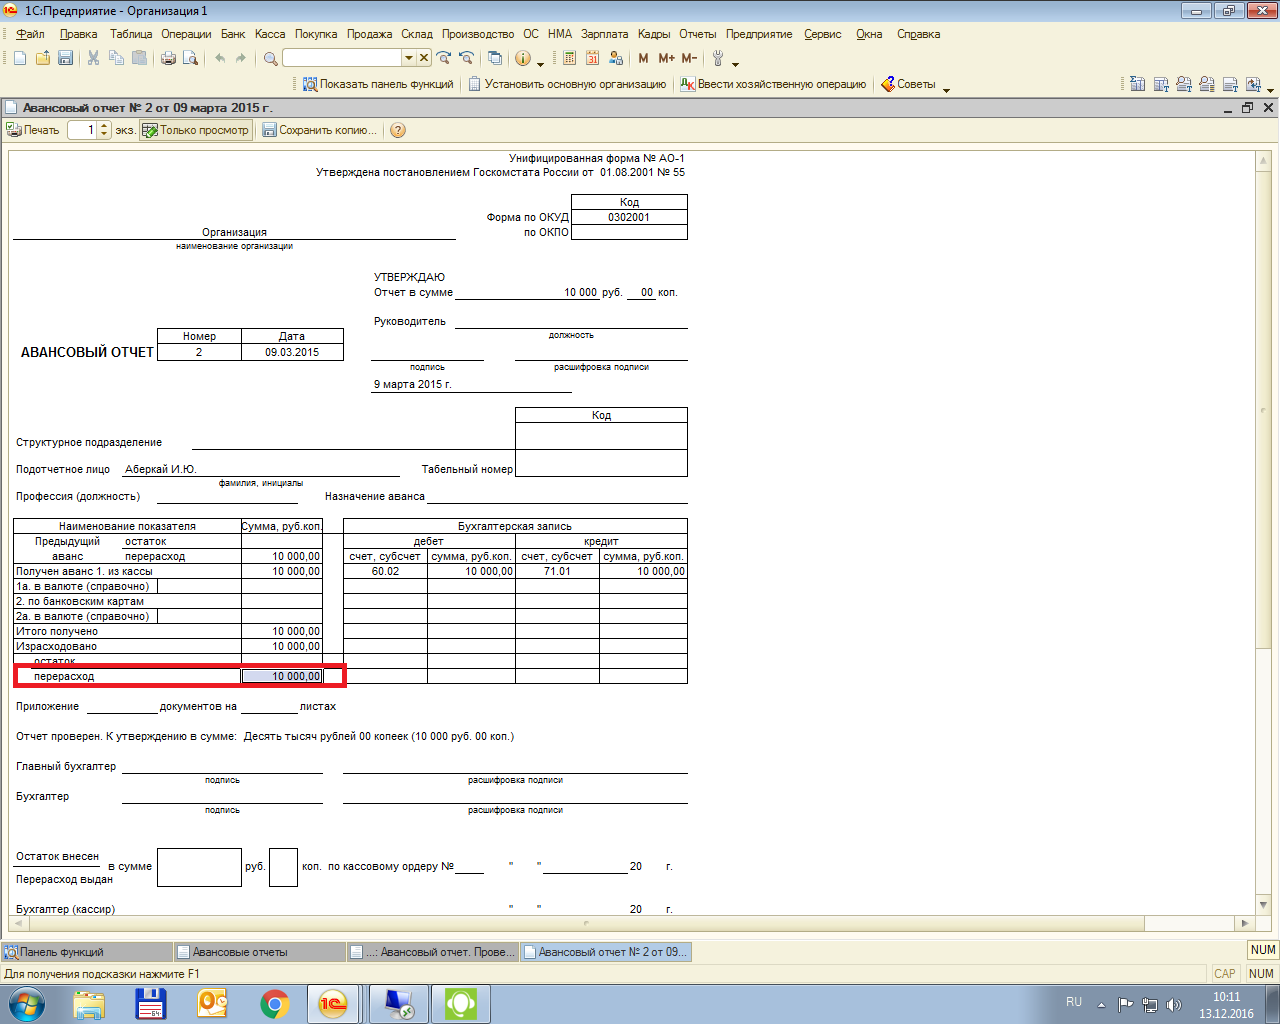Open the round help question mark icon

pyautogui.click(x=398, y=130)
